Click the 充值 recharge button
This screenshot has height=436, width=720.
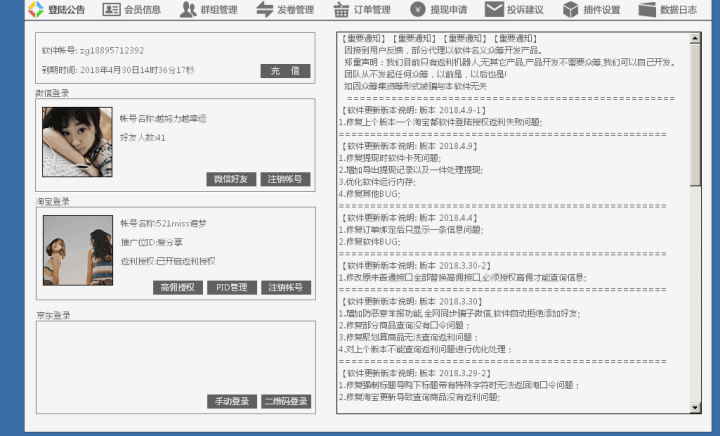tap(285, 71)
